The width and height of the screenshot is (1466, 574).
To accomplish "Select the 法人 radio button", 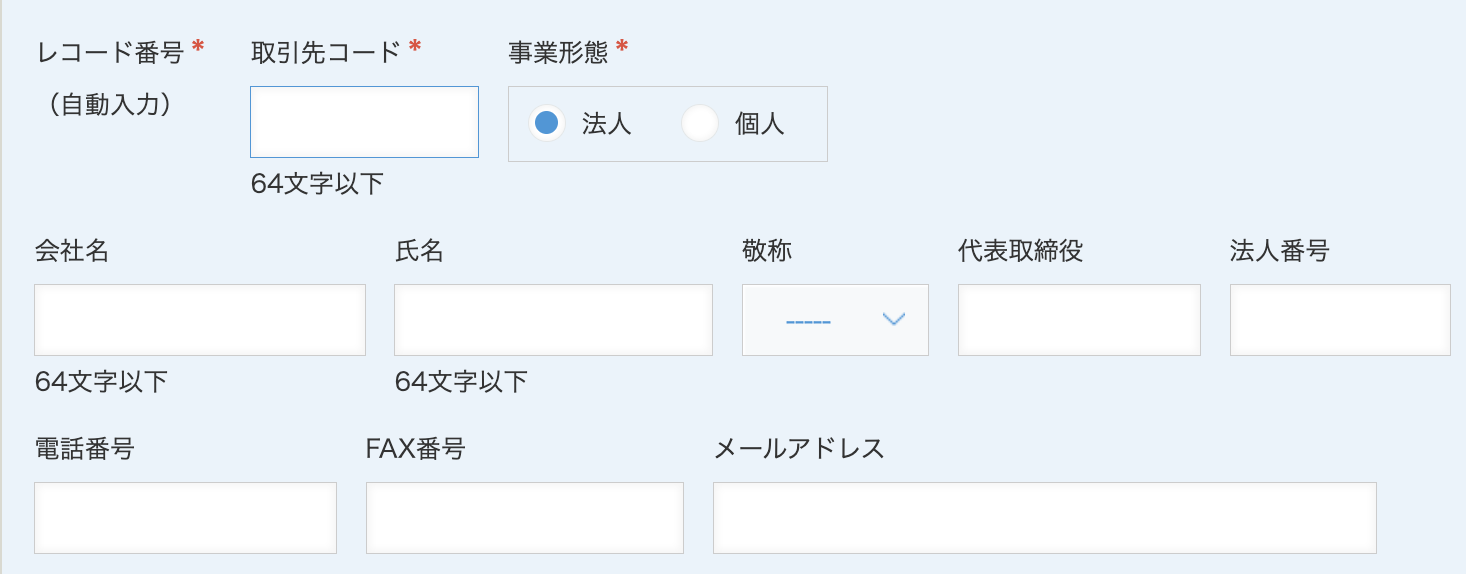I will [547, 124].
